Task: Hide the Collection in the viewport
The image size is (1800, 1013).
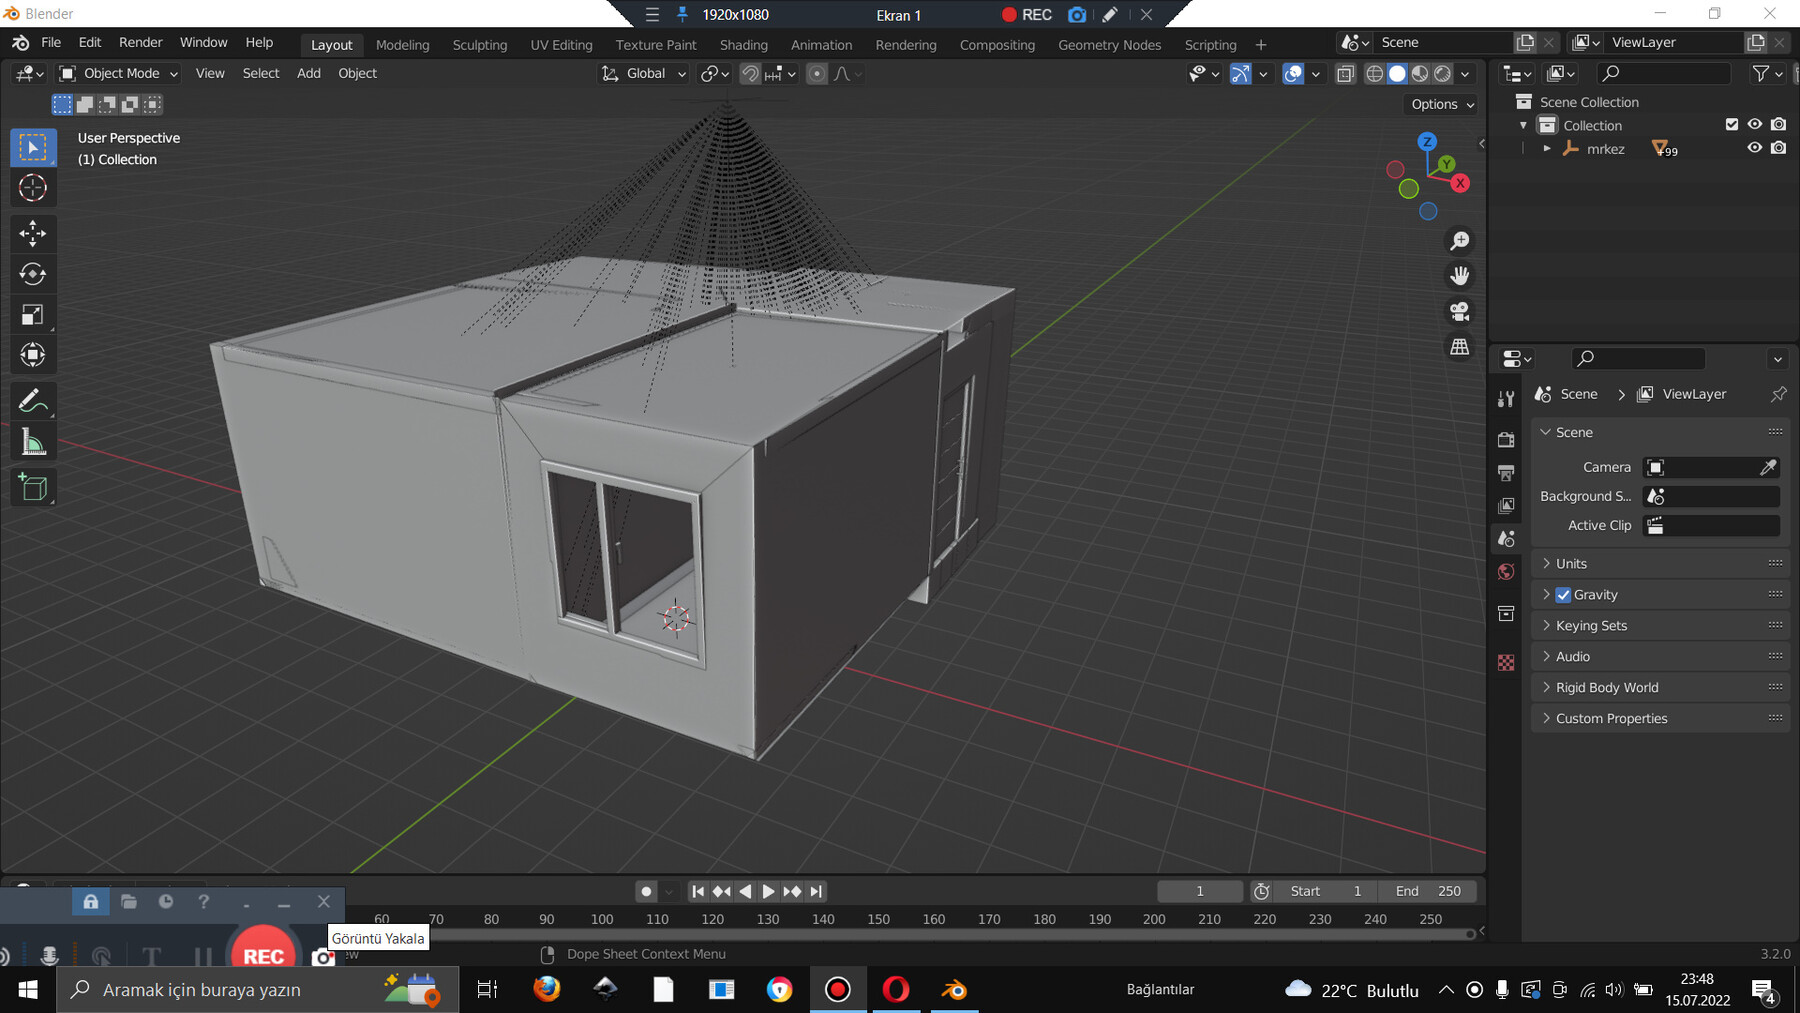Action: [1754, 124]
